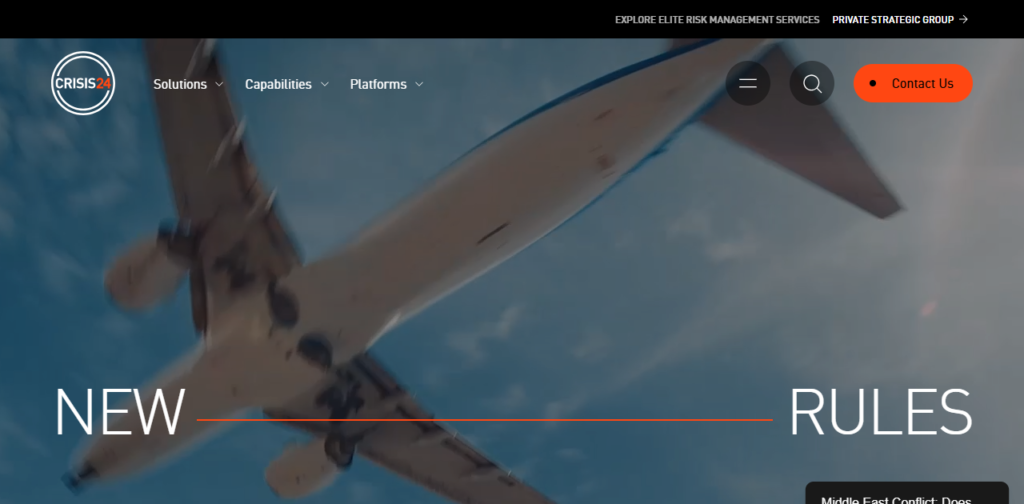This screenshot has width=1024, height=504.
Task: Click the arrow after Private Strategic Group
Action: [x=963, y=20]
